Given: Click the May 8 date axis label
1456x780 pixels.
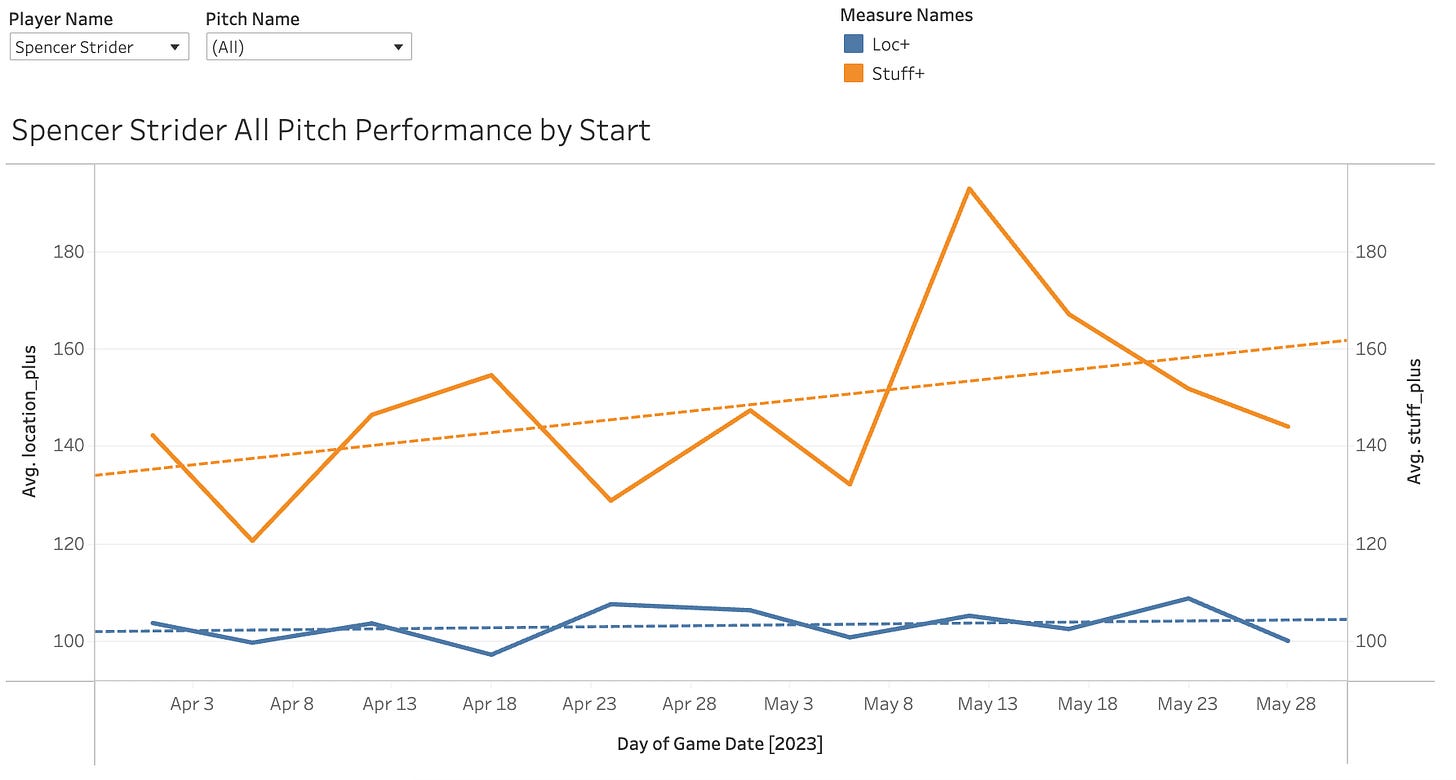Looking at the screenshot, I should click(888, 704).
